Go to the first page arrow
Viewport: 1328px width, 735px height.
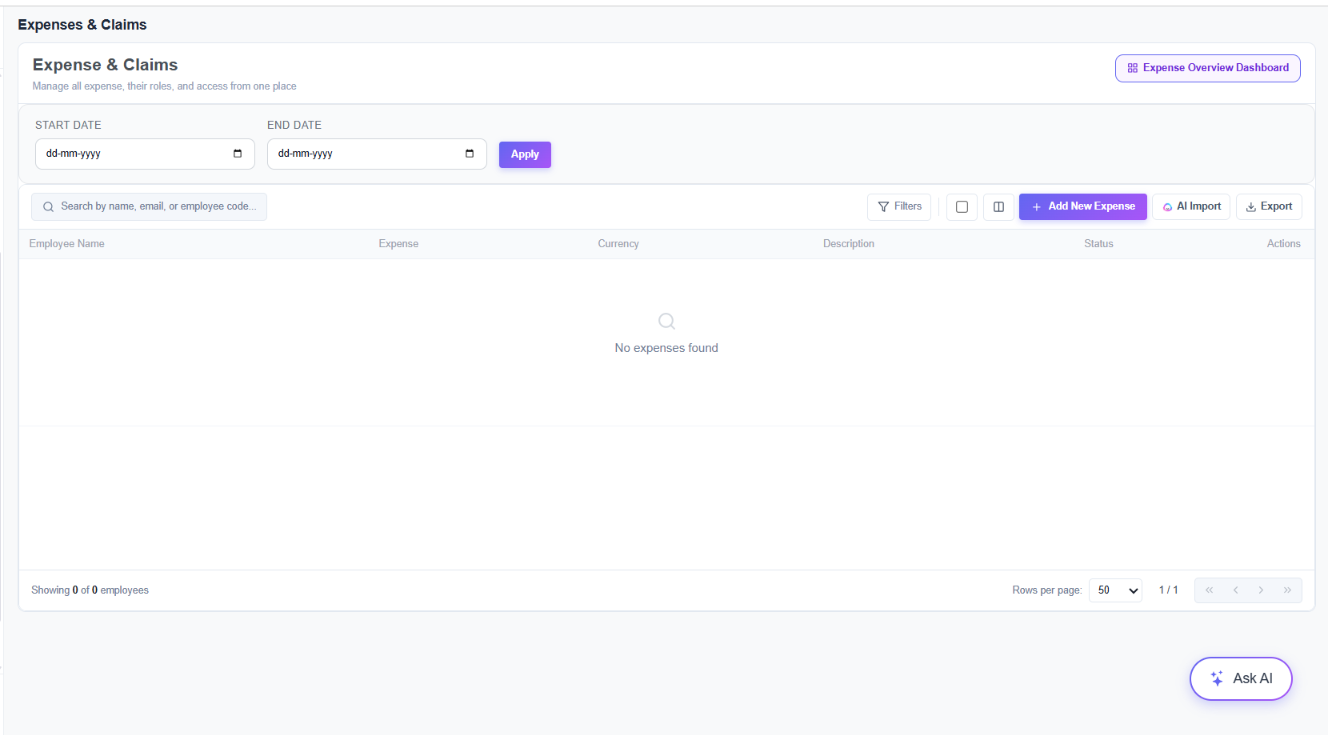point(1209,590)
